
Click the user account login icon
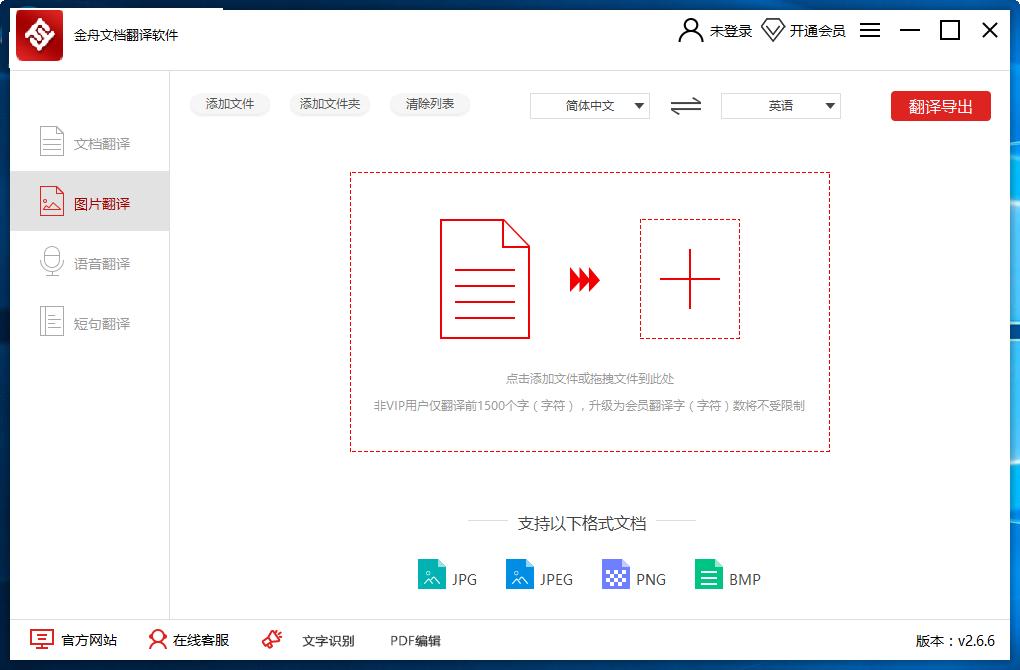click(690, 31)
